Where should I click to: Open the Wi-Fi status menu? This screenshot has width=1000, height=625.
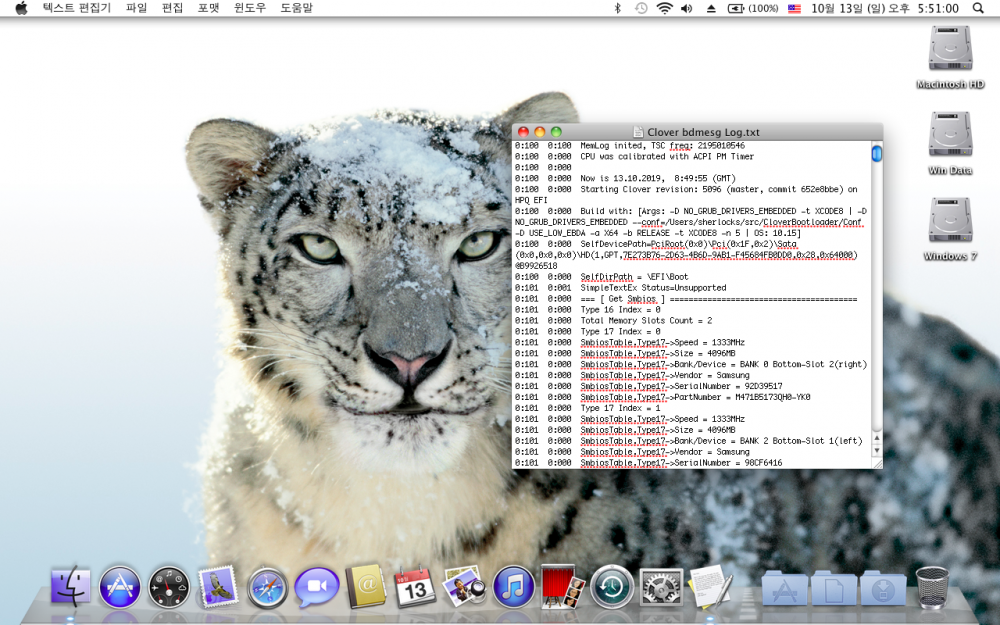click(665, 8)
